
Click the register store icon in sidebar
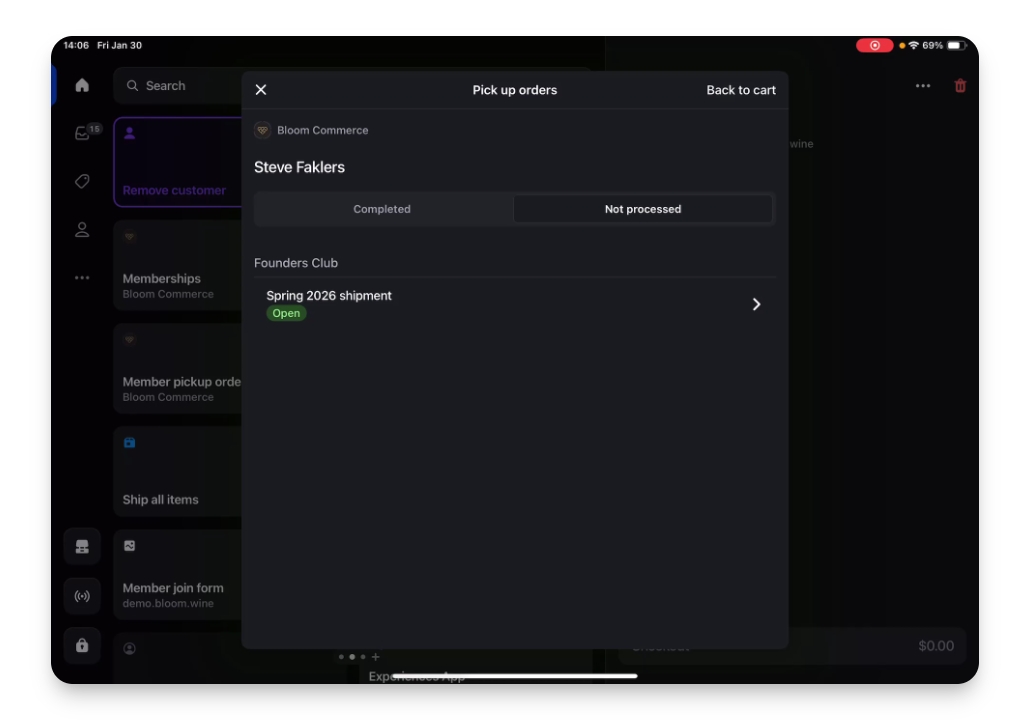82,547
